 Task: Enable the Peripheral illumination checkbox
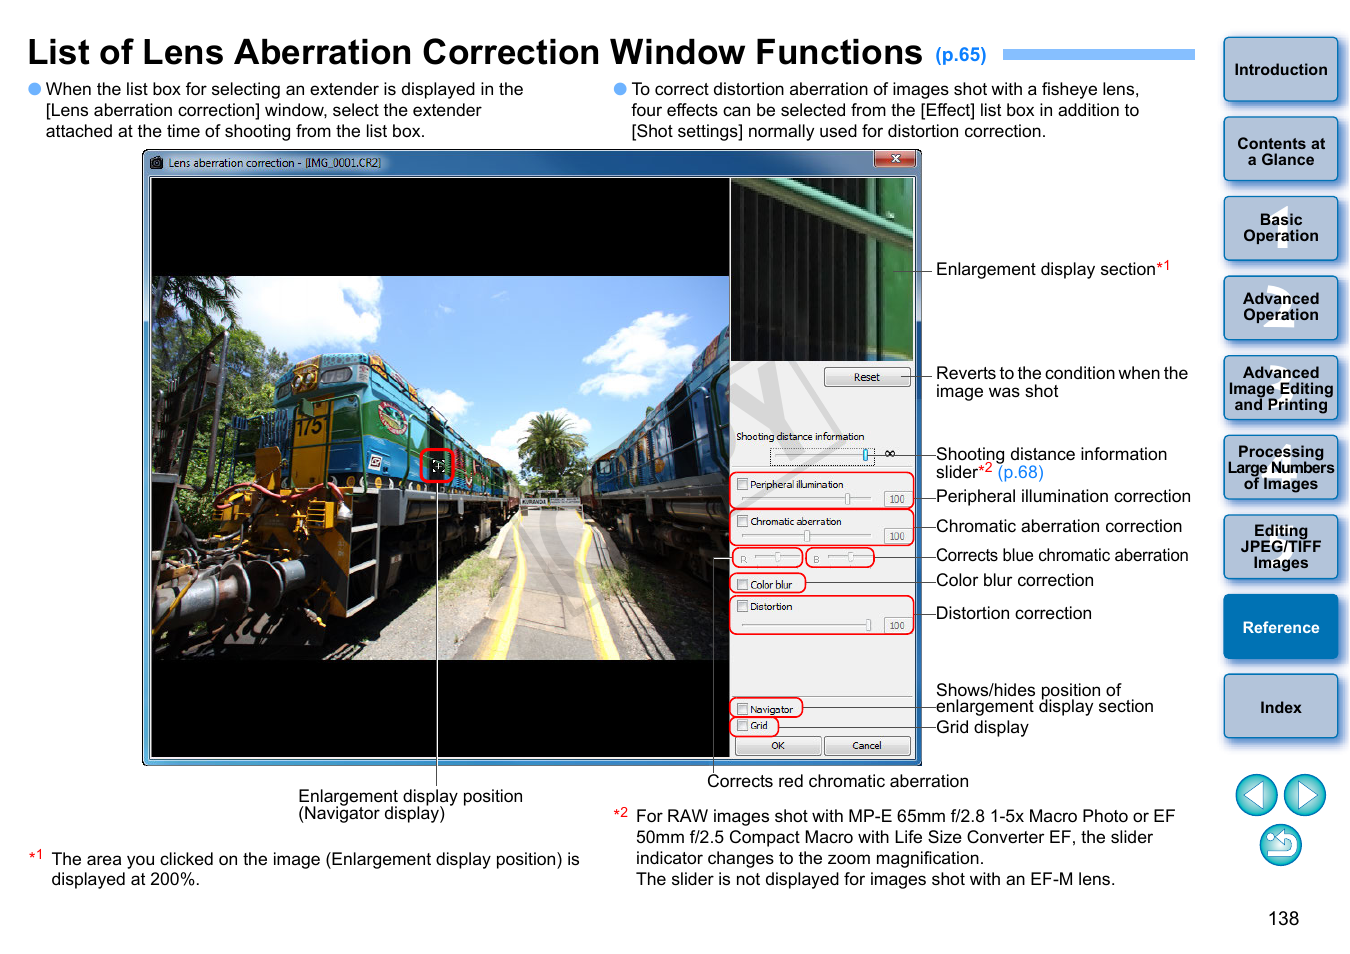pos(743,484)
